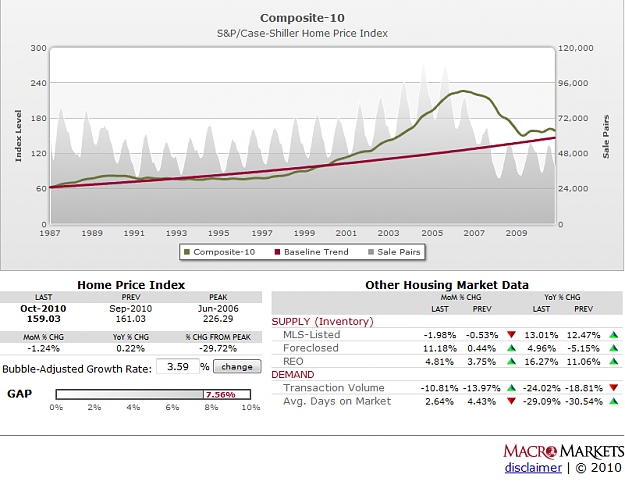Click the MLS-Listed YoY green up arrow
The width and height of the screenshot is (625, 485).
click(x=613, y=335)
